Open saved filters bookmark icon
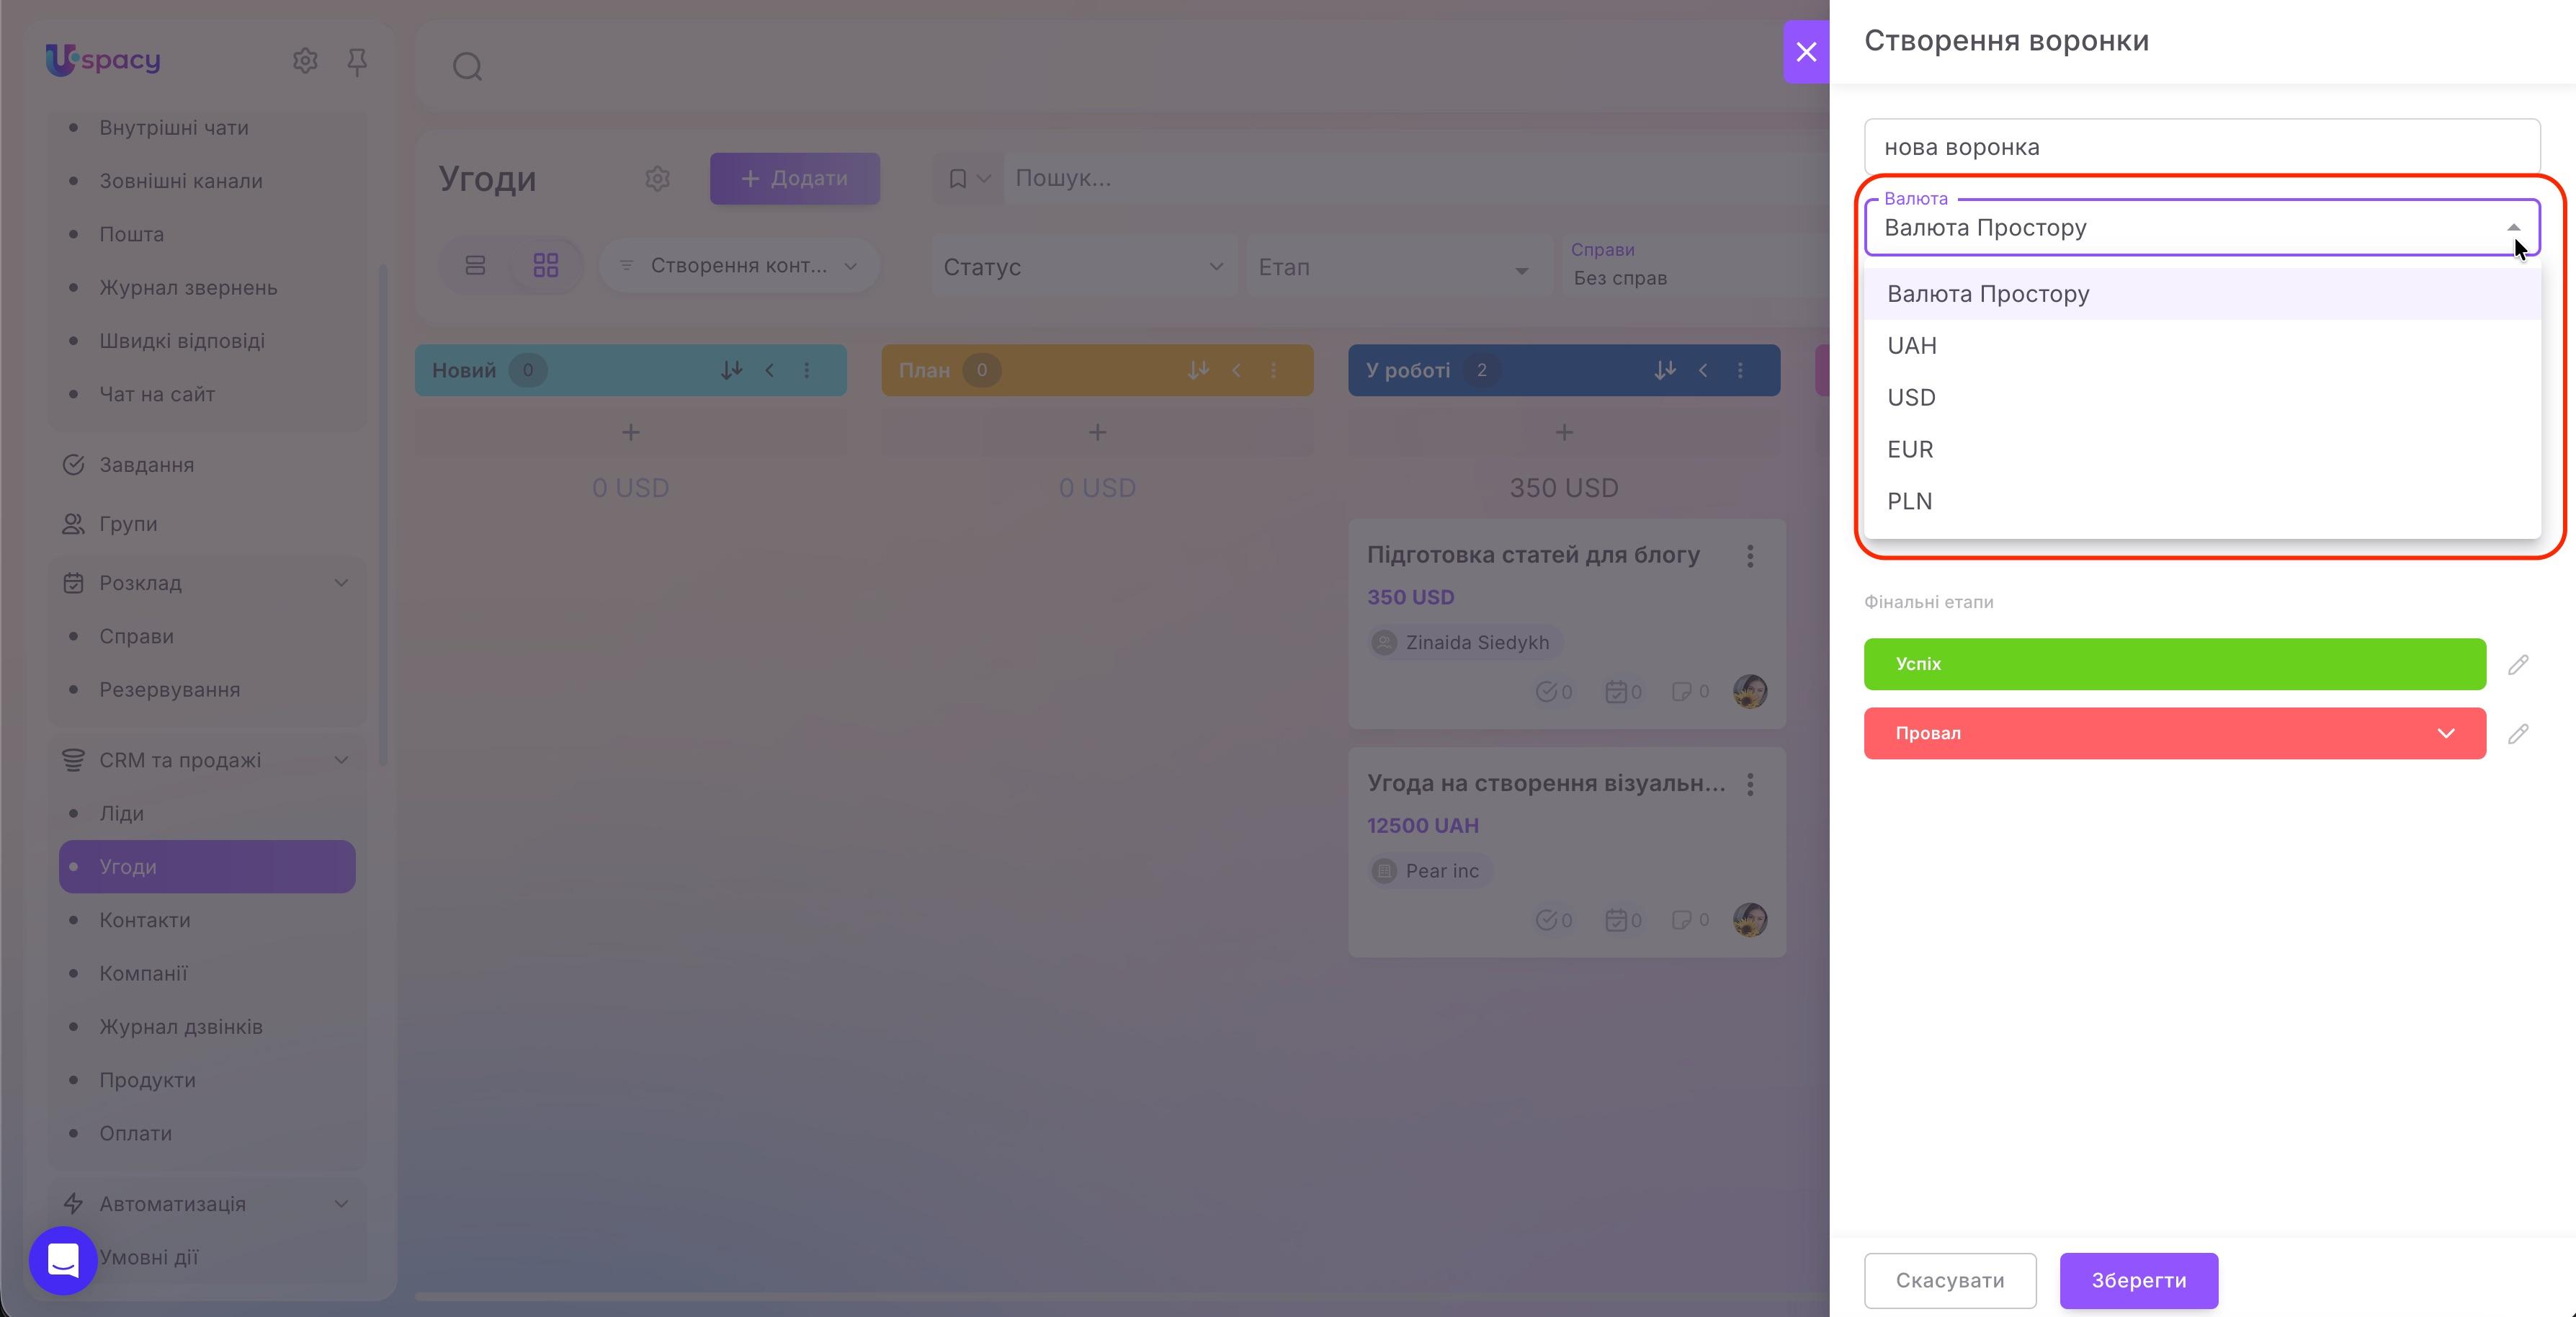 pyautogui.click(x=958, y=179)
